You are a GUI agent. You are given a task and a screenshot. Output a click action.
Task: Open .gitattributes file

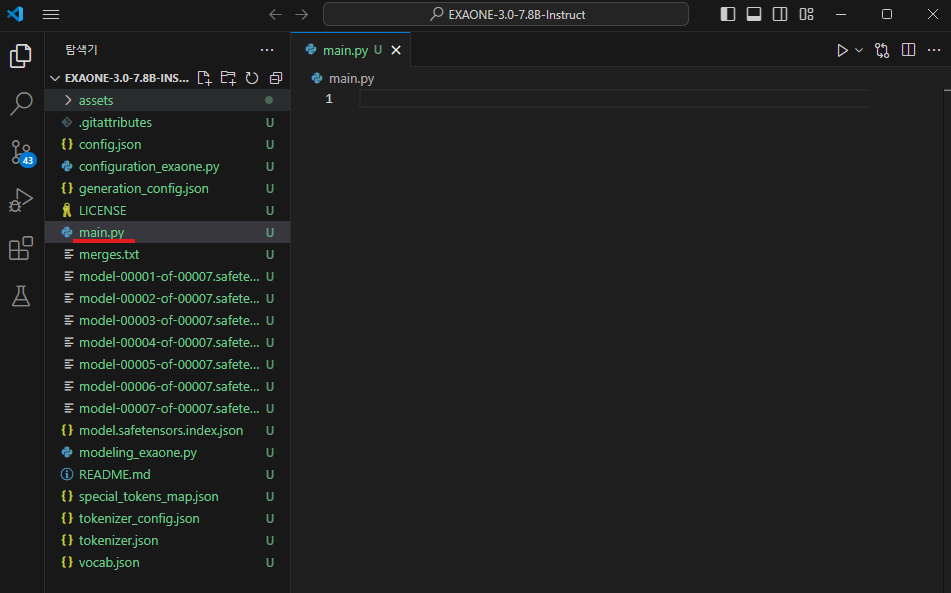tap(167, 122)
